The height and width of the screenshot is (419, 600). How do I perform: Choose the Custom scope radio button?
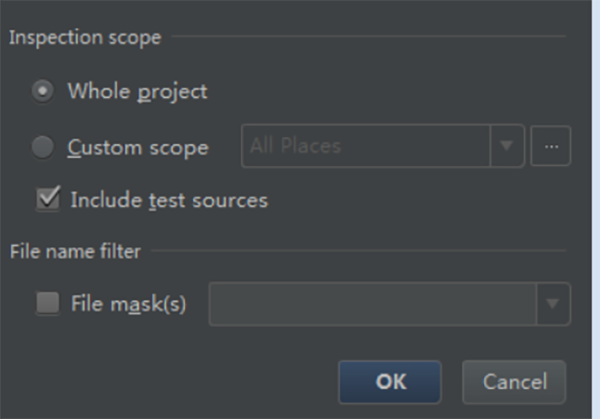[x=42, y=147]
